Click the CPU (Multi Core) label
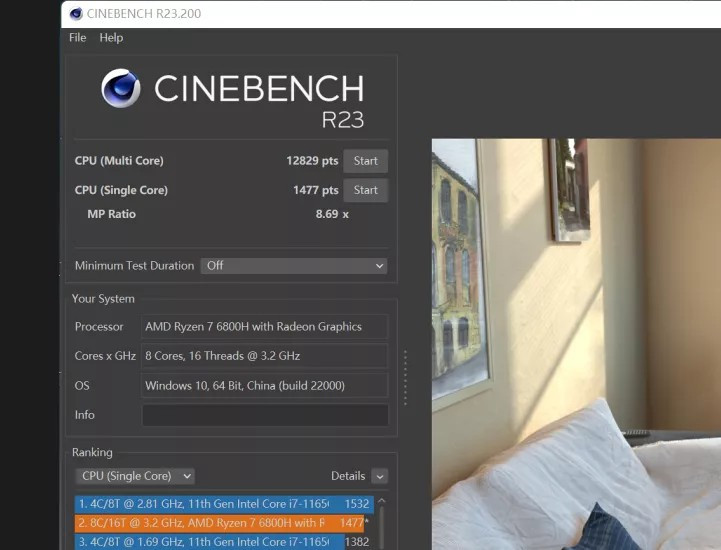The height and width of the screenshot is (550, 721). pos(119,161)
